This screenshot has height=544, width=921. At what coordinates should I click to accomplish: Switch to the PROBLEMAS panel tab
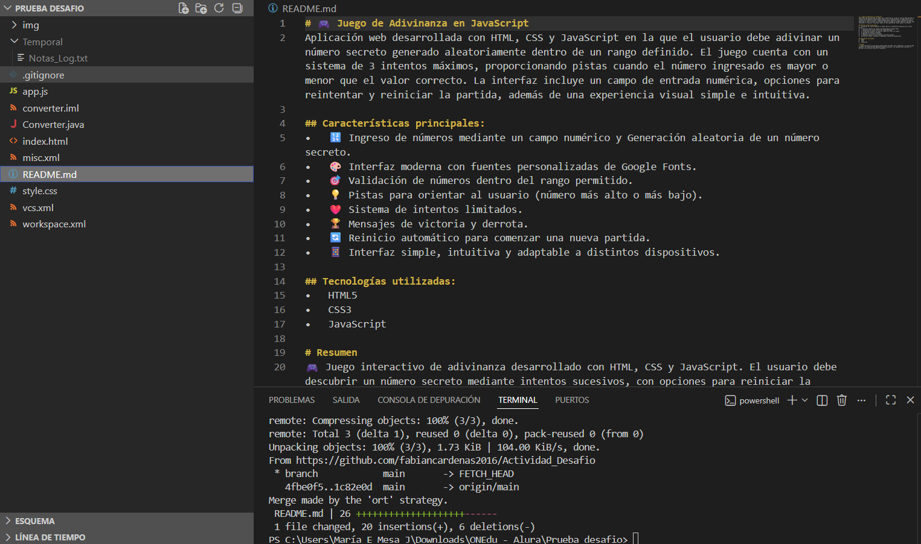(291, 400)
